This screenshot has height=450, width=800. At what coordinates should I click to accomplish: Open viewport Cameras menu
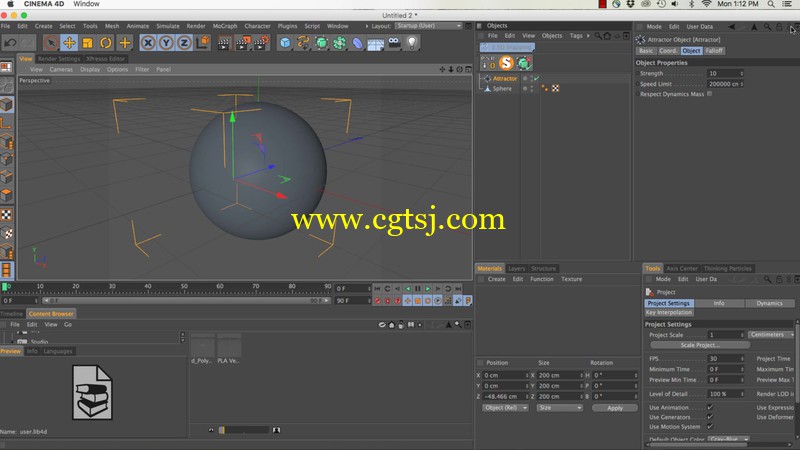(61, 69)
